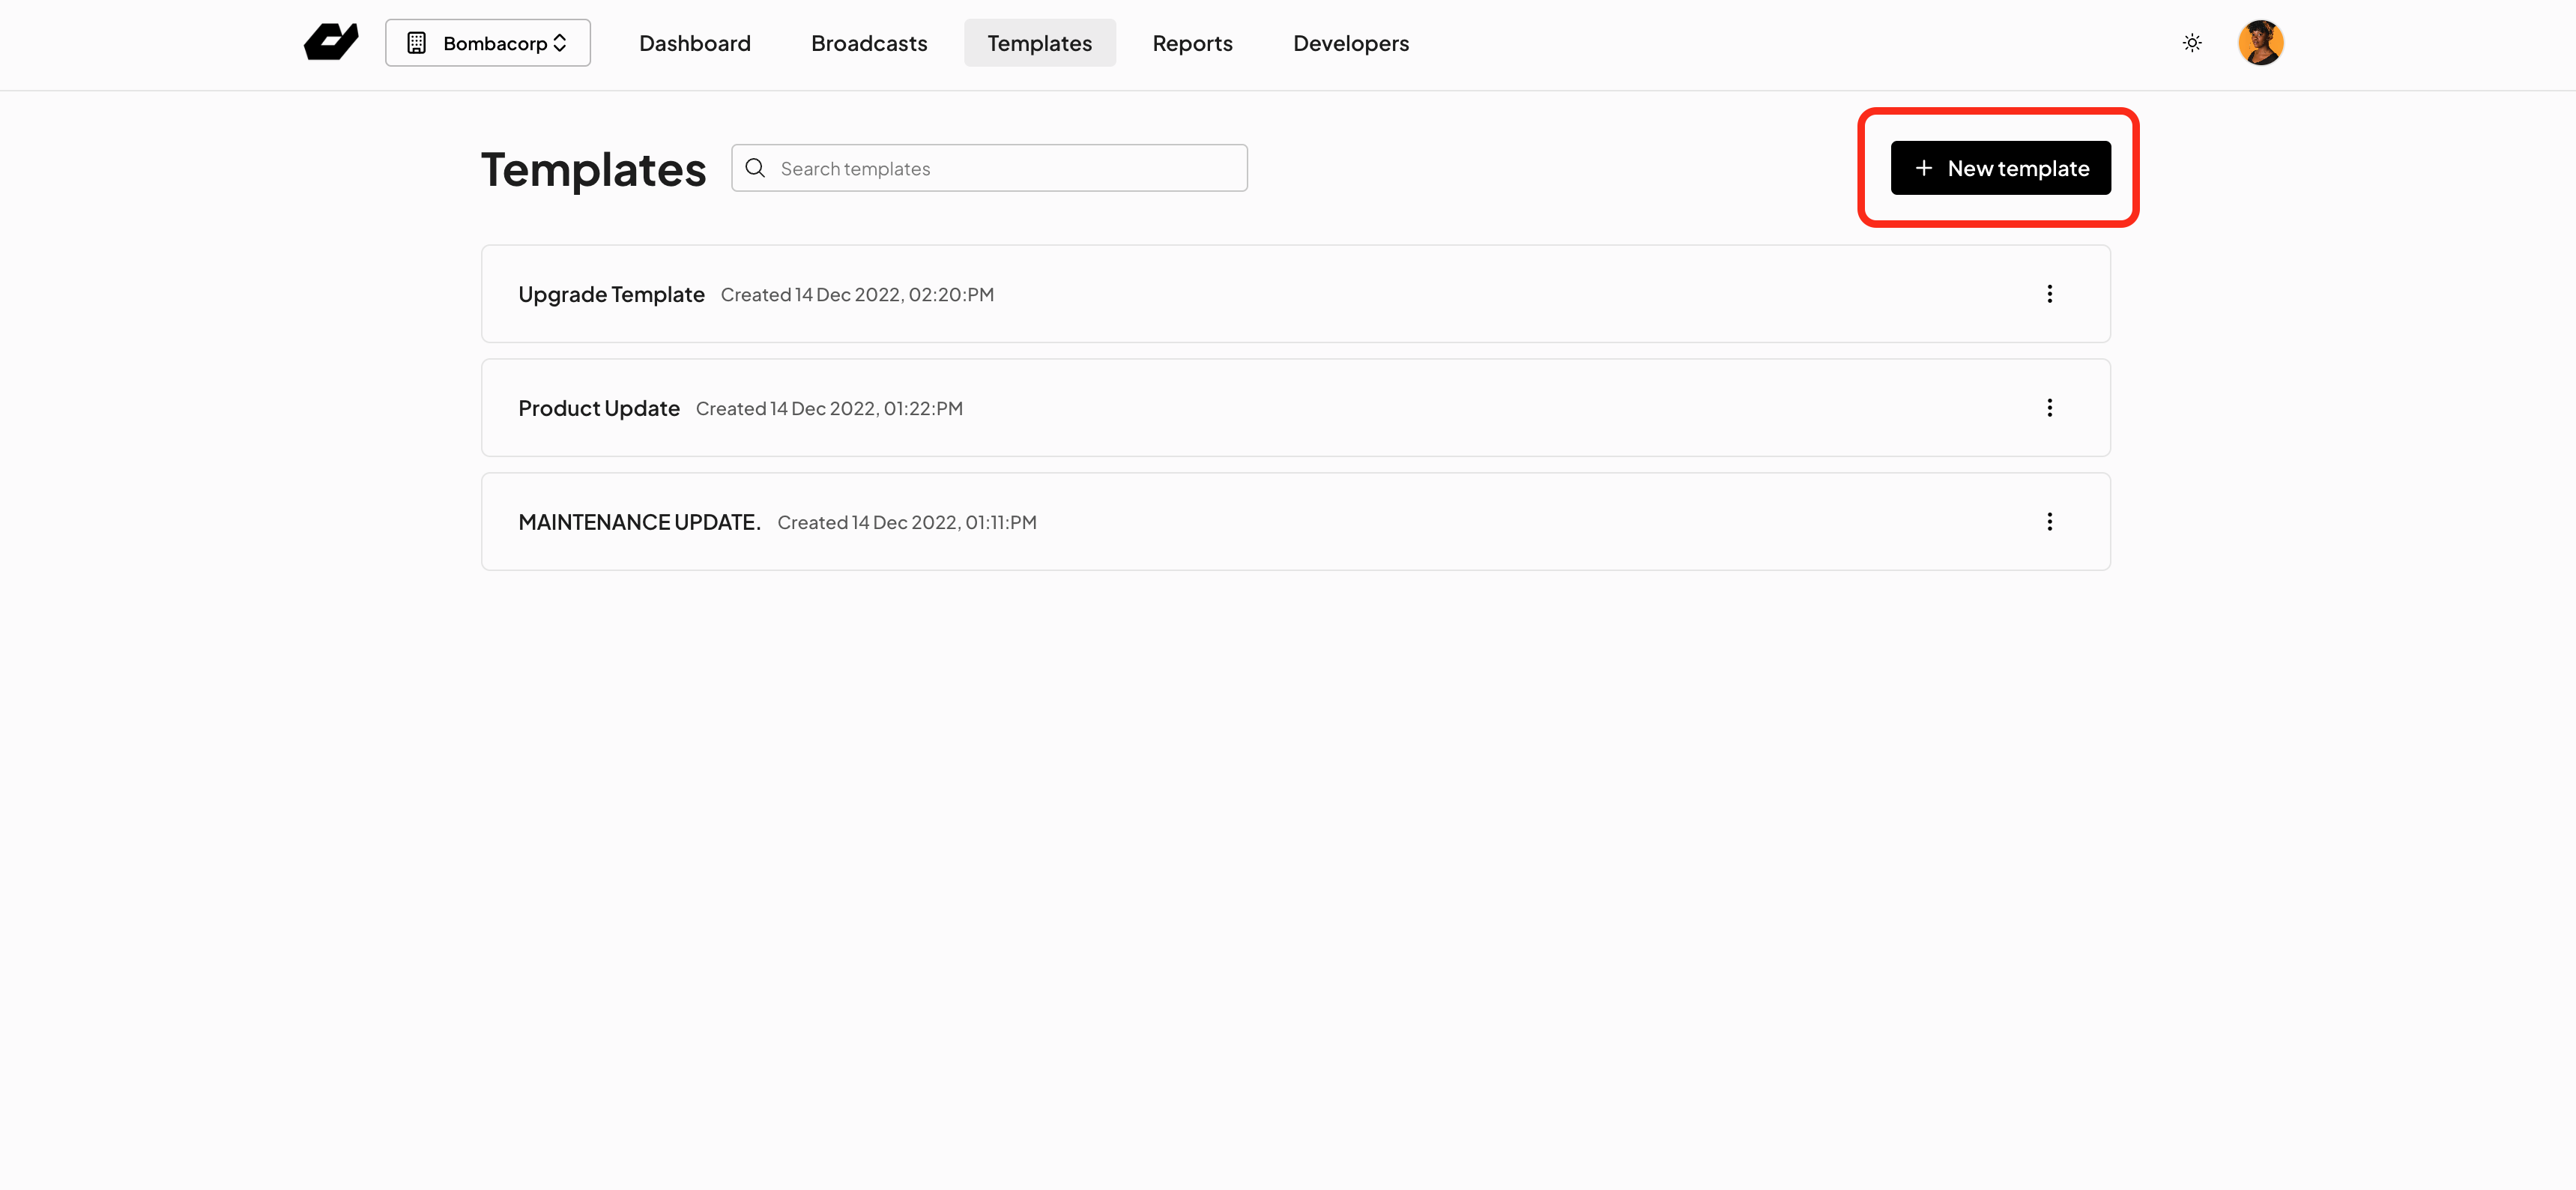The height and width of the screenshot is (1190, 2576).
Task: Click the magnifier search icon
Action: click(x=755, y=168)
